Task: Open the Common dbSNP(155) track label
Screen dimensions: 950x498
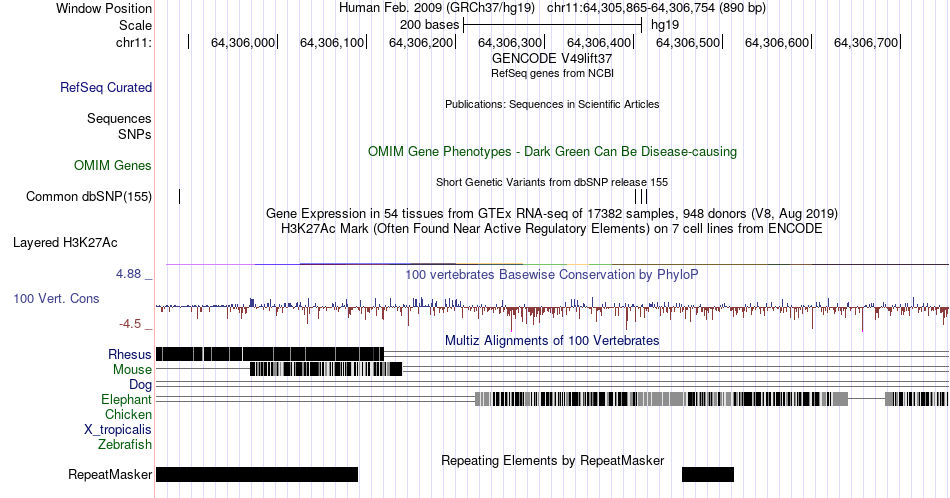Action: [x=89, y=196]
